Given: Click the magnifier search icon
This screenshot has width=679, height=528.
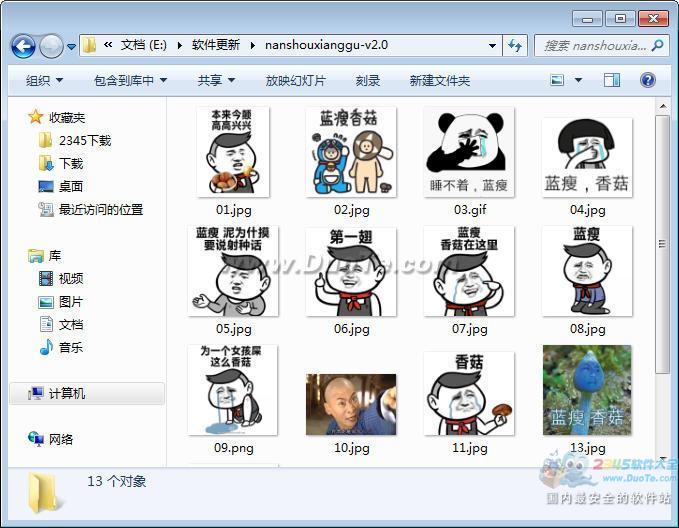Looking at the screenshot, I should click(658, 45).
